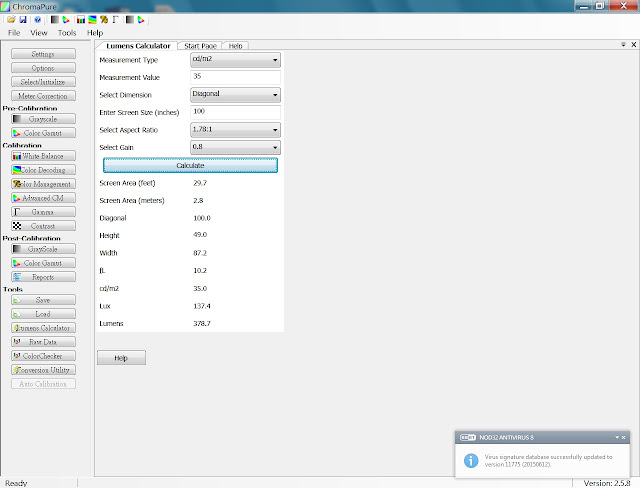Click the Gamma sidebar button
The height and width of the screenshot is (488, 640).
click(x=43, y=212)
